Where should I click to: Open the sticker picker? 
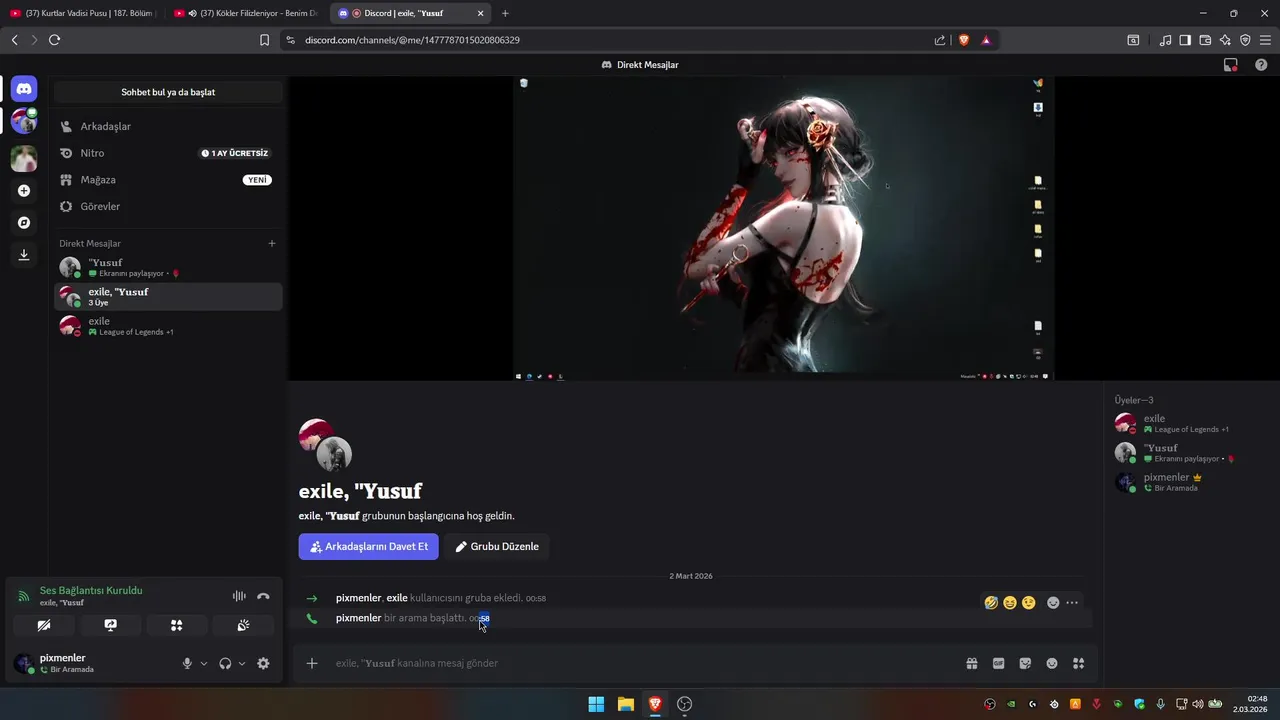pos(1025,663)
